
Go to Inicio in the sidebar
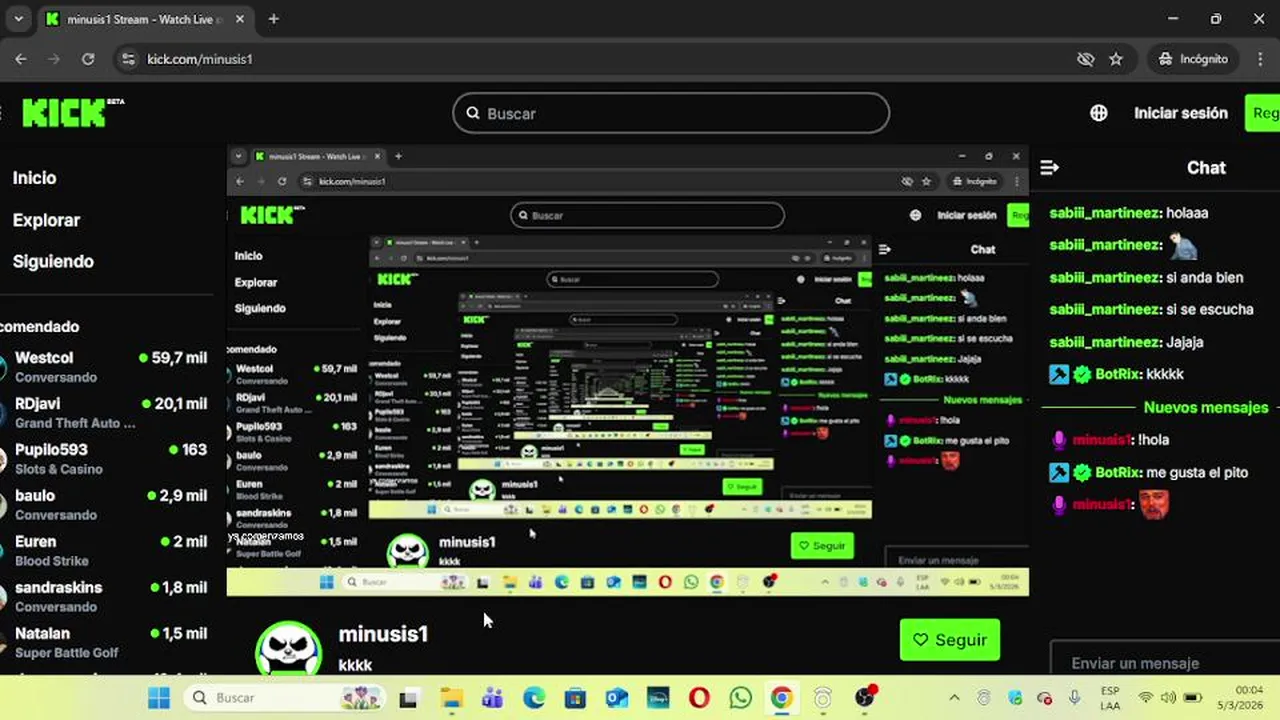point(34,178)
